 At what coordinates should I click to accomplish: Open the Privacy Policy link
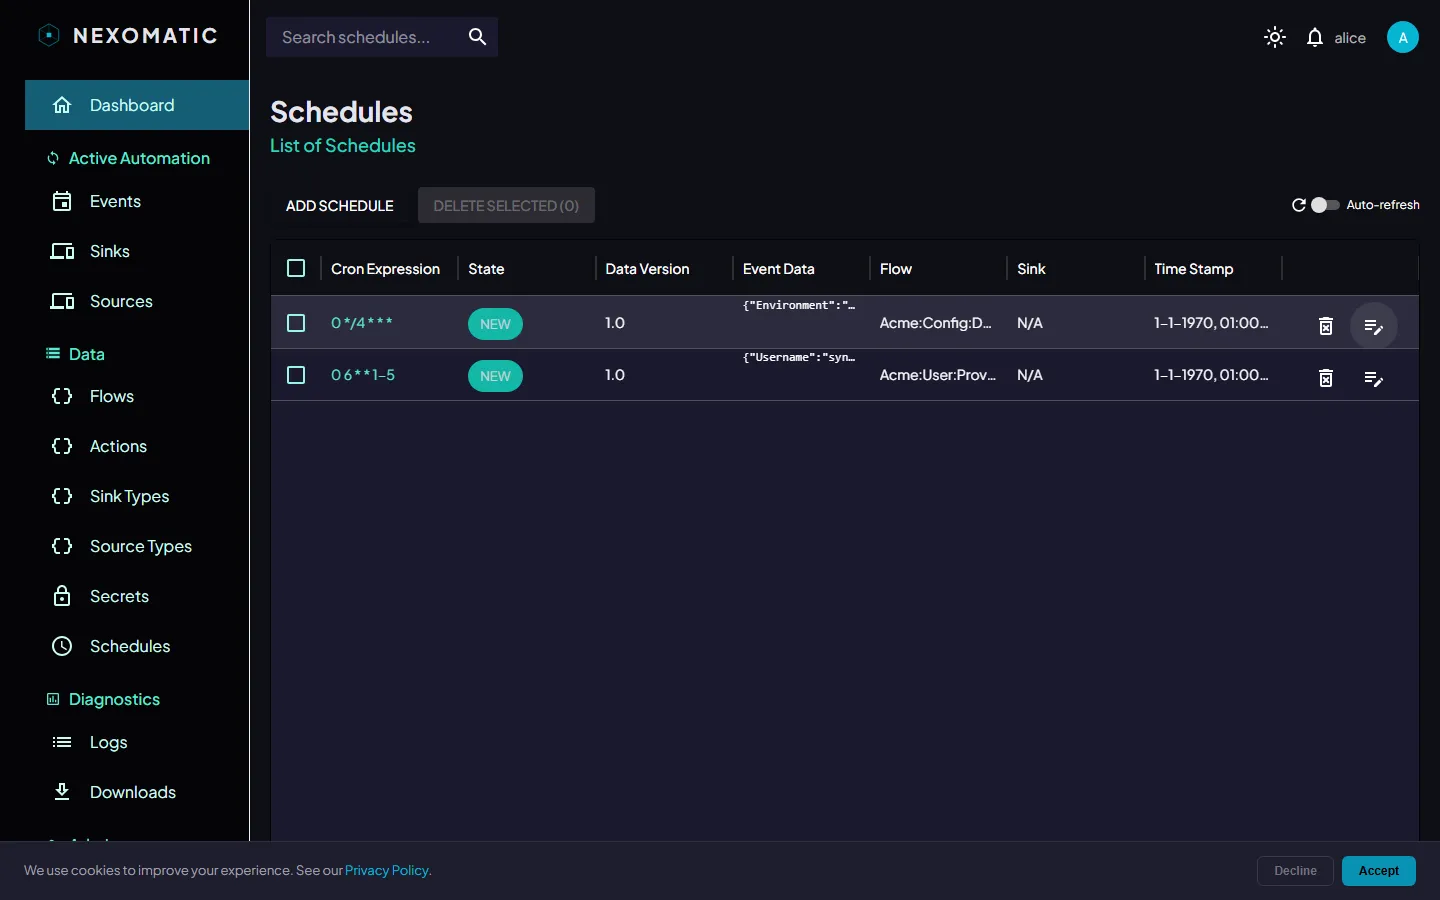(x=388, y=870)
